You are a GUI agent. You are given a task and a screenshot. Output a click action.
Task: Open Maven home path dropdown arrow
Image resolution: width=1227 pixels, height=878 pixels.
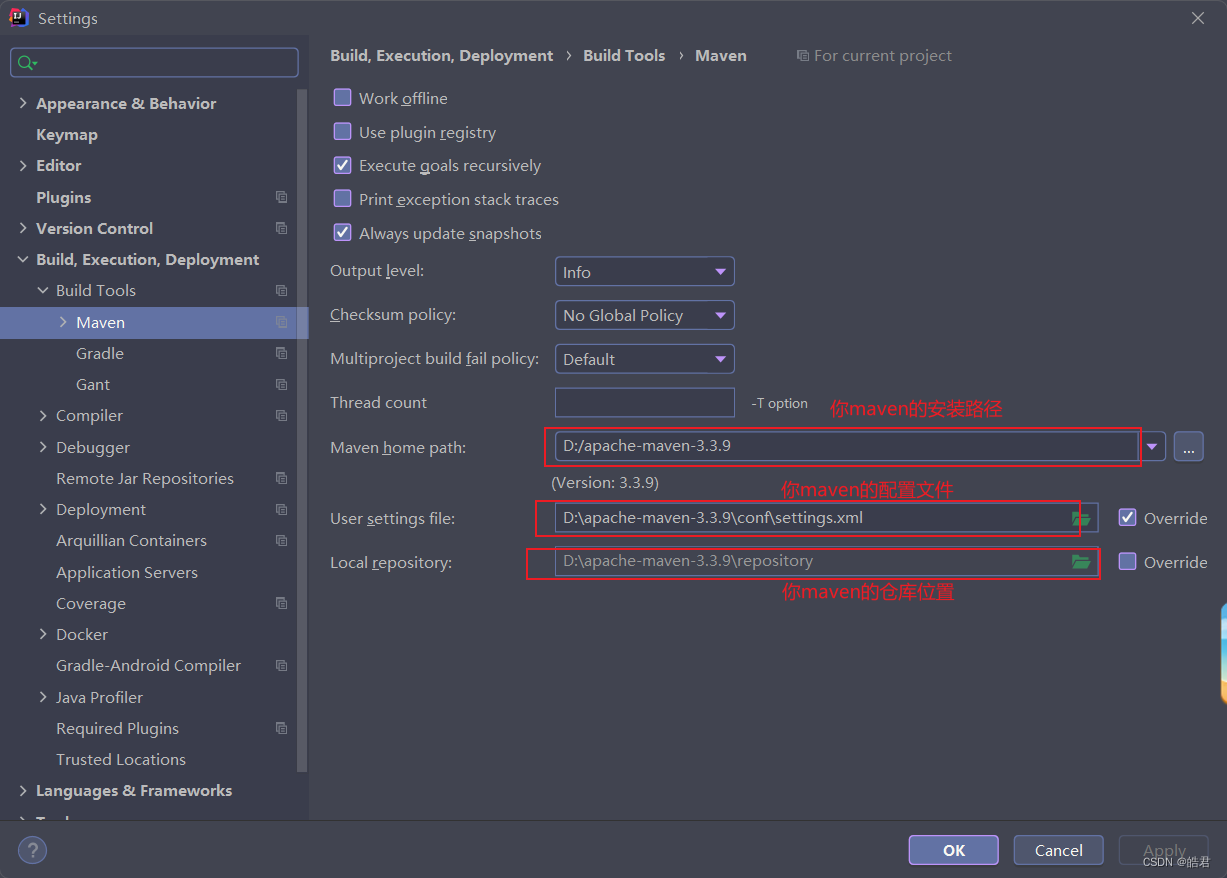pos(1153,447)
